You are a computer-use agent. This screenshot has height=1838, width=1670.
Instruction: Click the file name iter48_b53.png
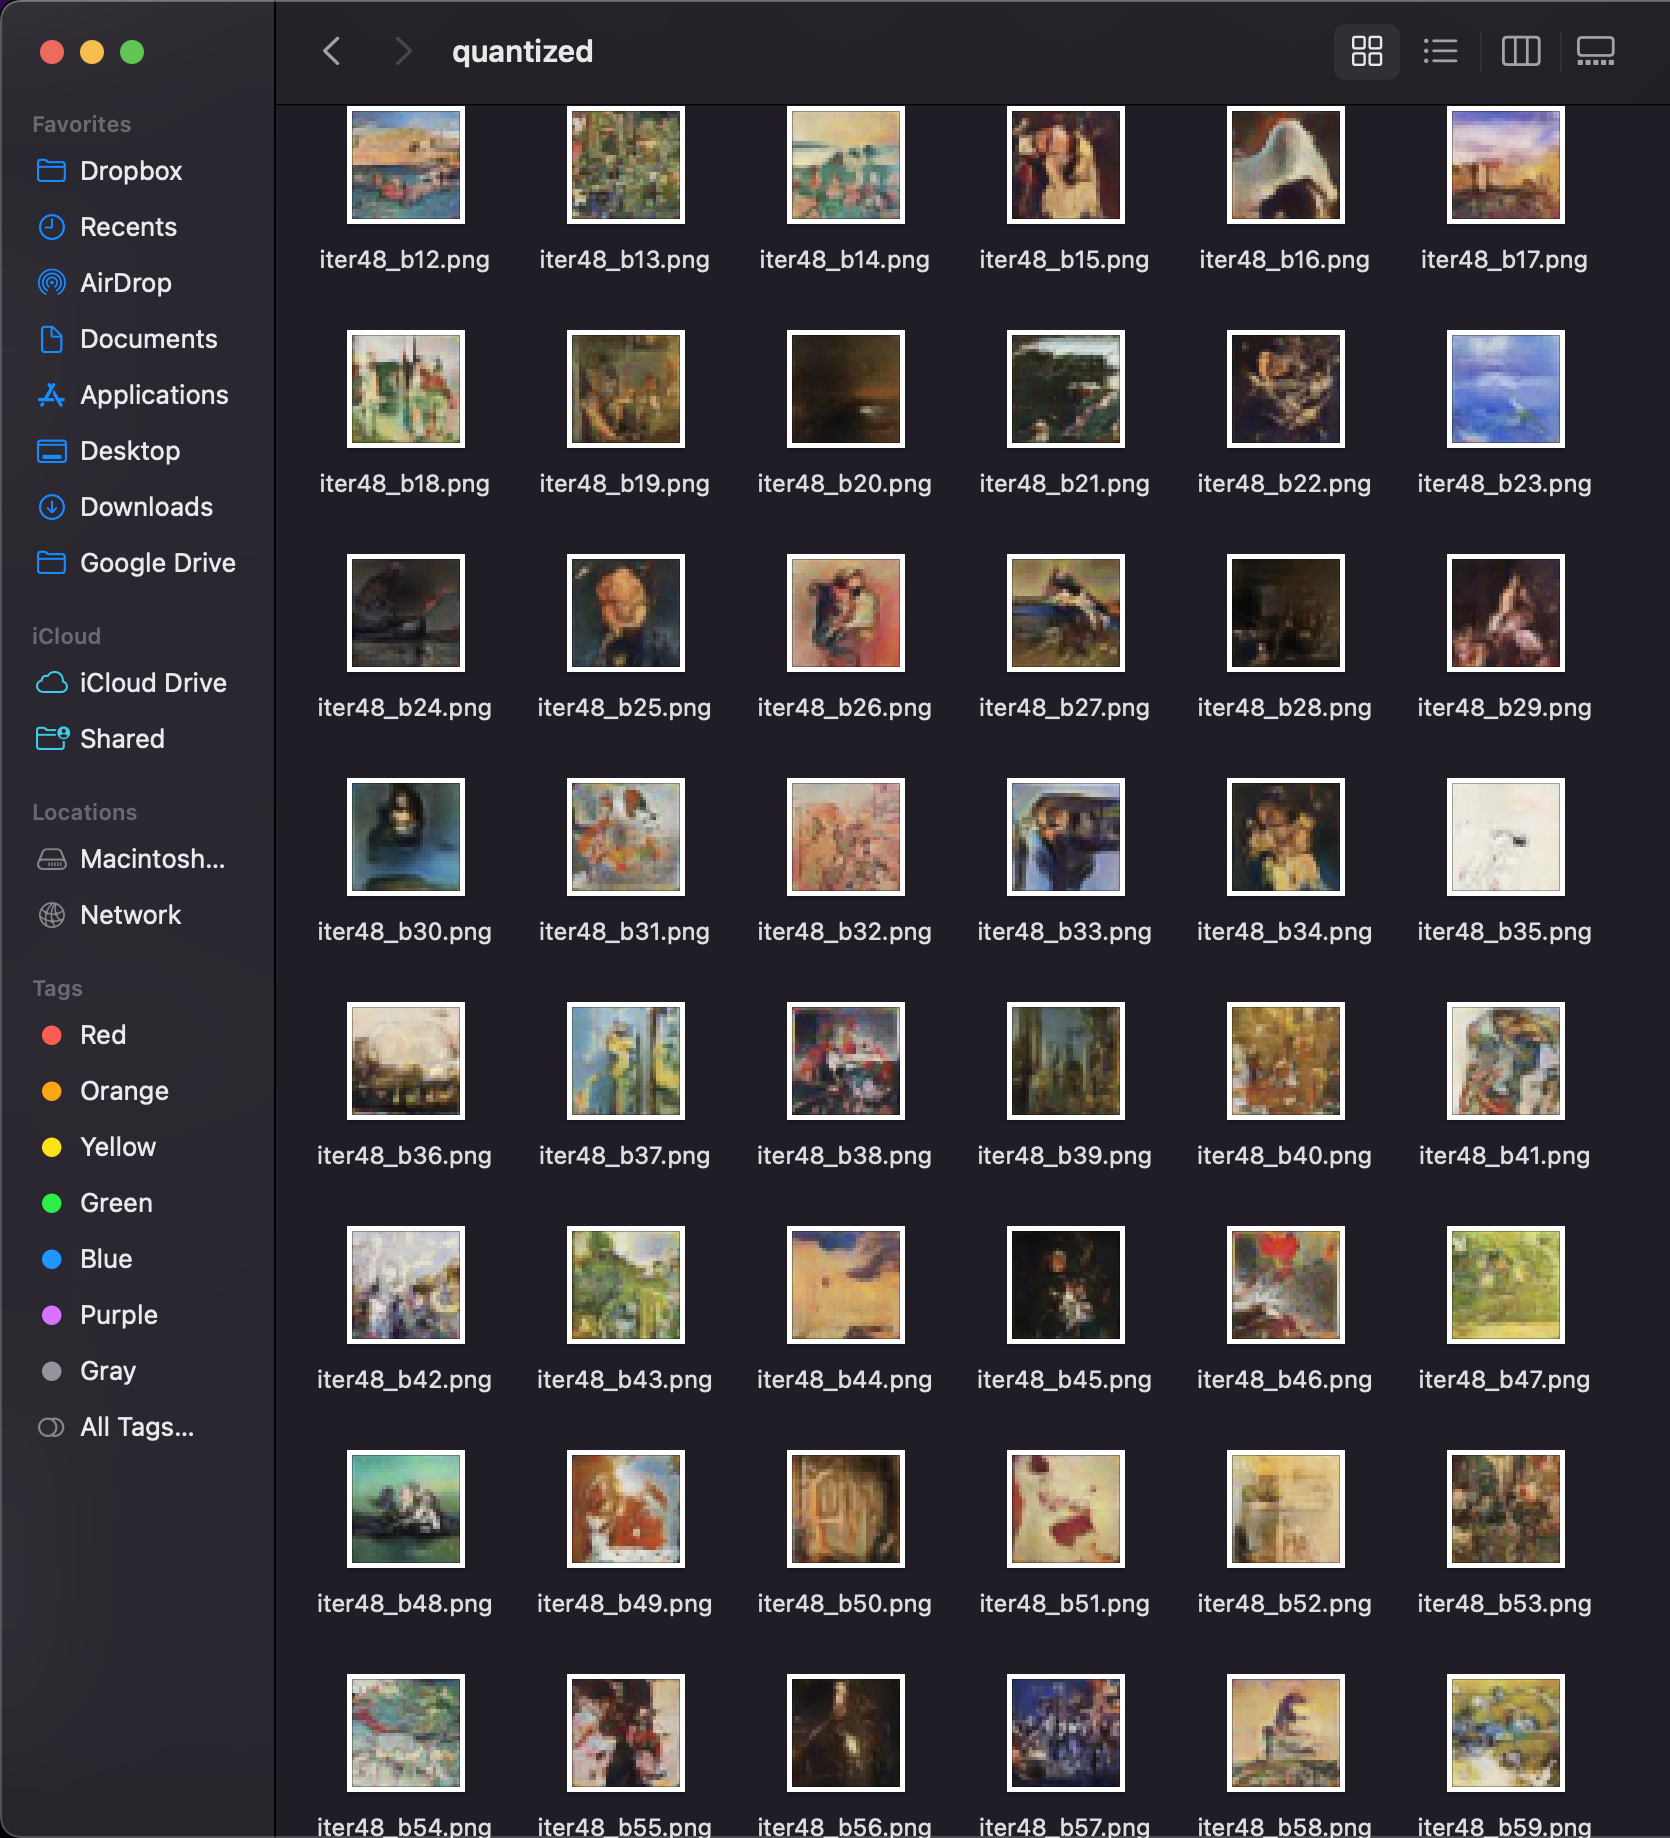1504,1604
